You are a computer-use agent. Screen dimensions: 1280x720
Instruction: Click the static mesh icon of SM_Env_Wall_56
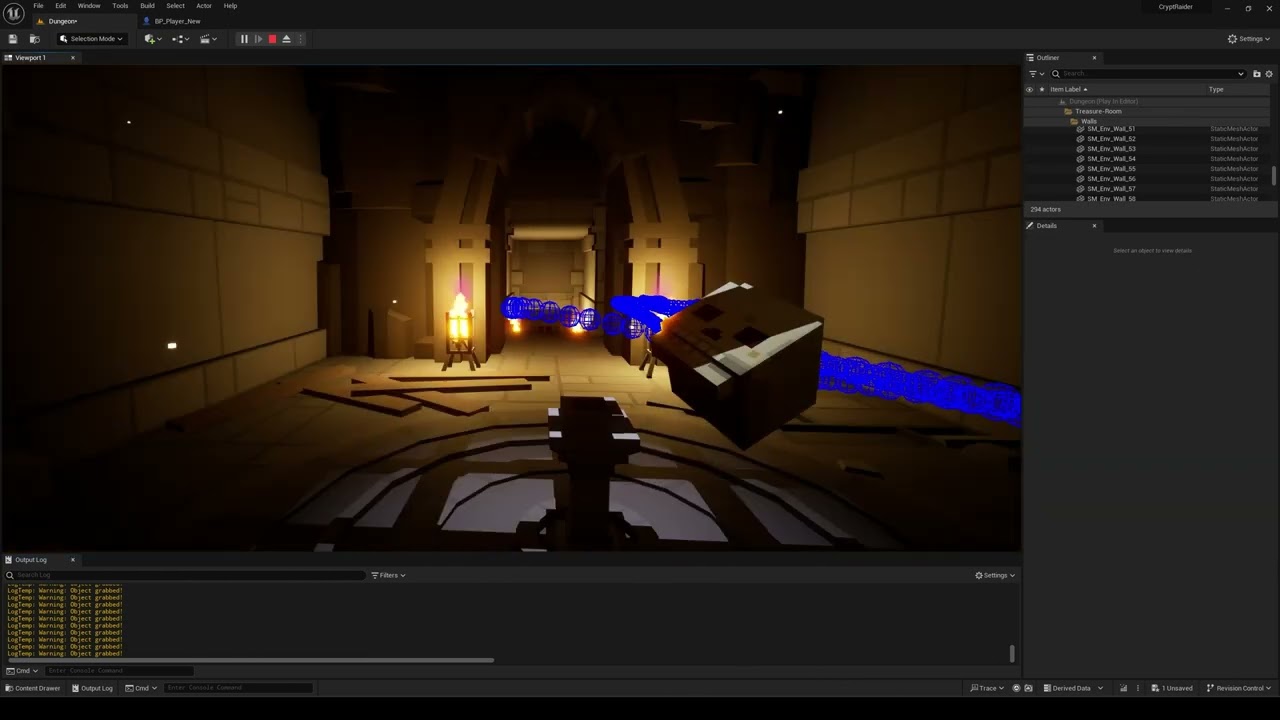(1080, 179)
